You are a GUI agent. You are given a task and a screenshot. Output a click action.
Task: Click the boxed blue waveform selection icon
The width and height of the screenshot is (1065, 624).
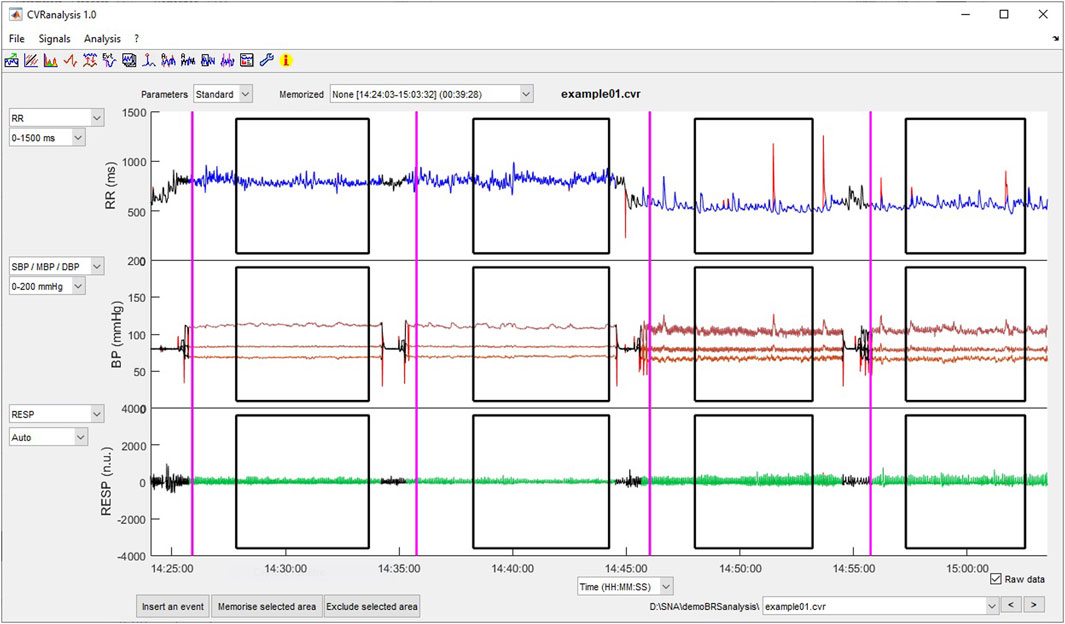[208, 60]
